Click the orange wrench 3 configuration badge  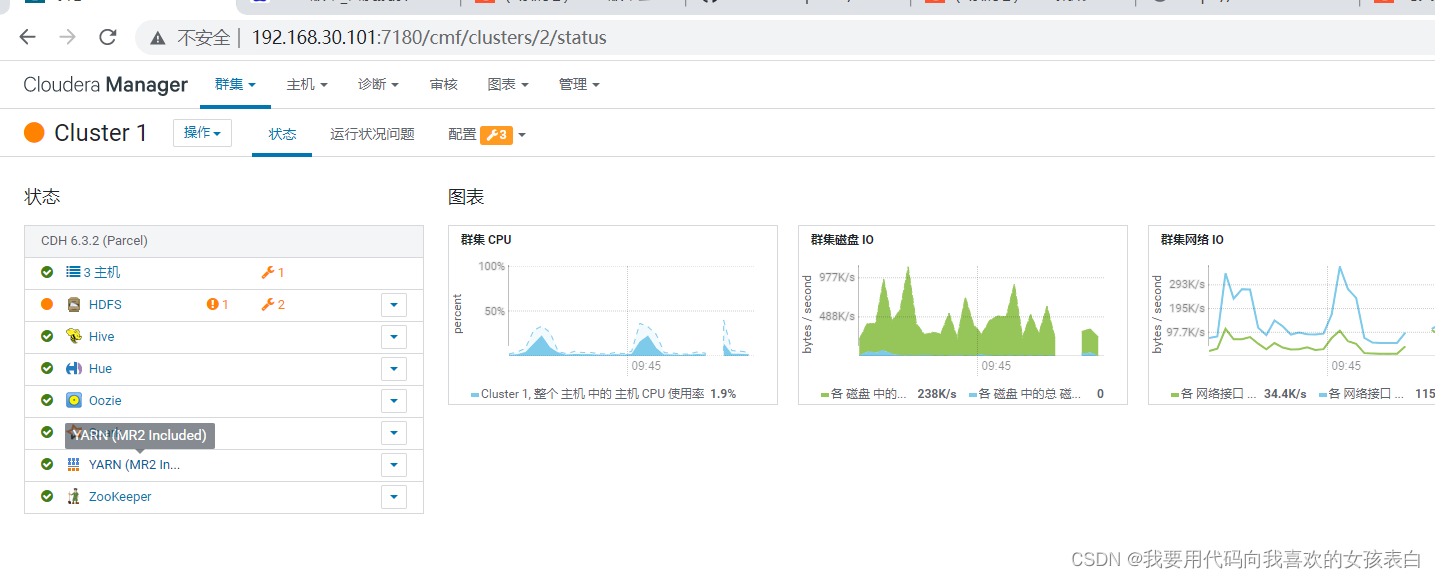(x=496, y=135)
